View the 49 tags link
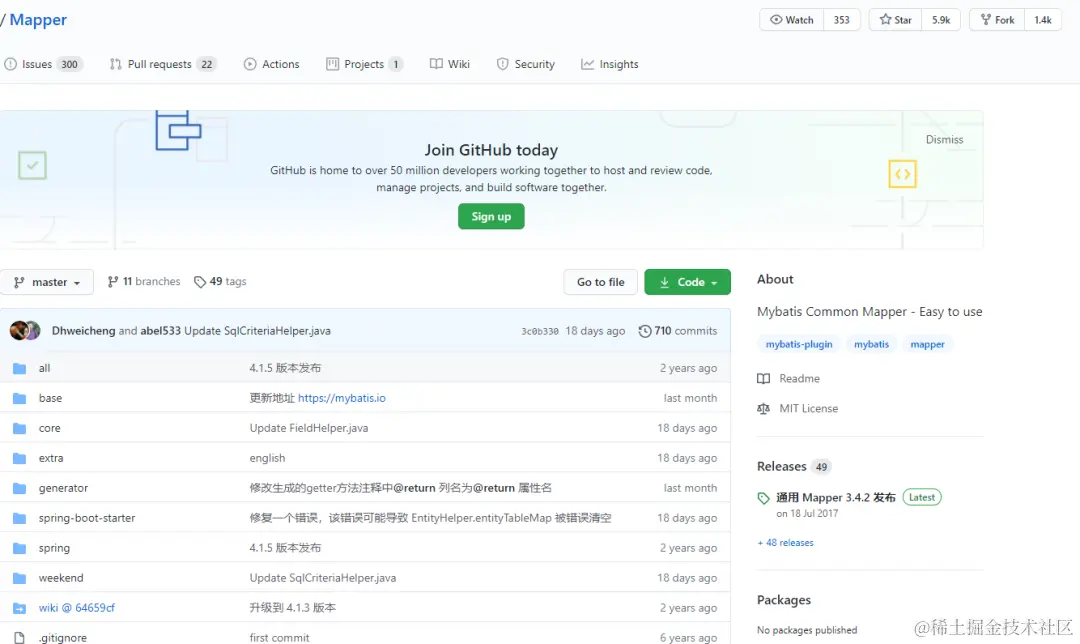1080x644 pixels. (x=220, y=282)
